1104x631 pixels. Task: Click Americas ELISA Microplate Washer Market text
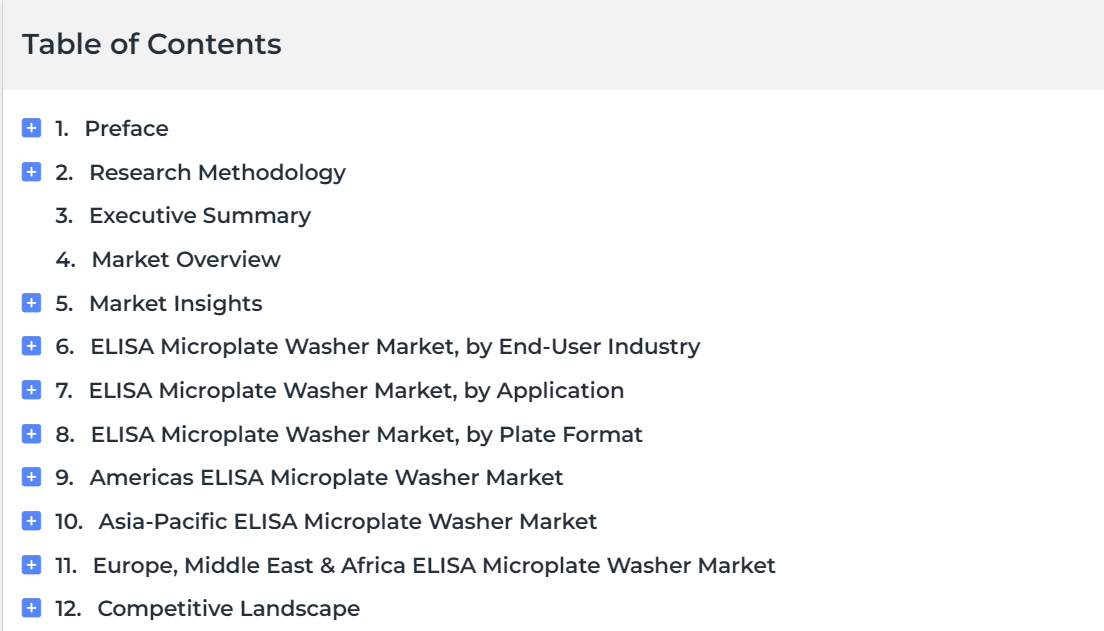326,477
